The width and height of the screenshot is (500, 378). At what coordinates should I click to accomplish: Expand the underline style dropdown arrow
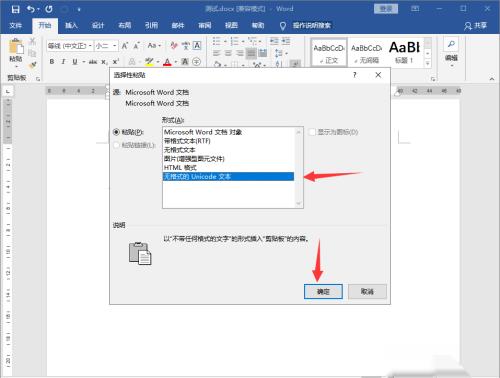coord(83,62)
